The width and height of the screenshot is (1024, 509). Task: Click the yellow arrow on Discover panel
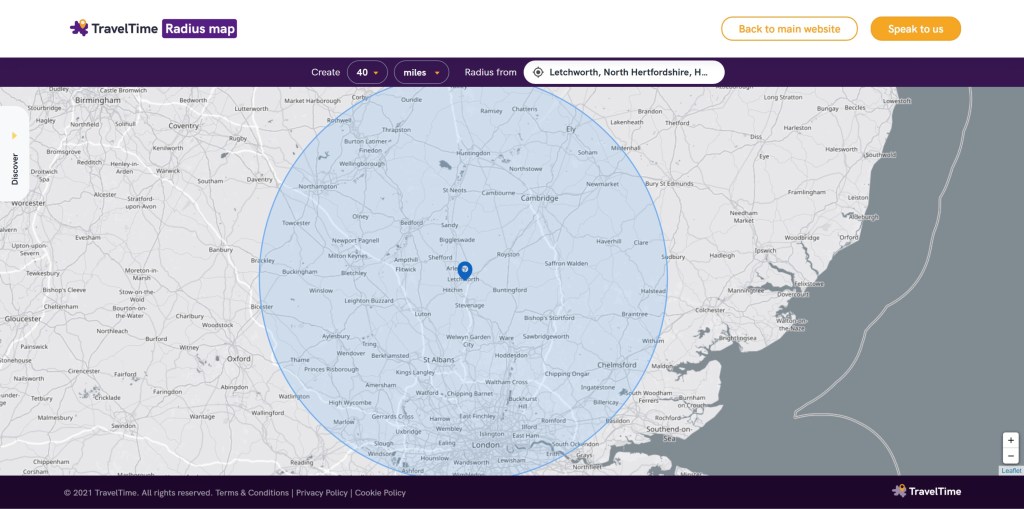[14, 135]
